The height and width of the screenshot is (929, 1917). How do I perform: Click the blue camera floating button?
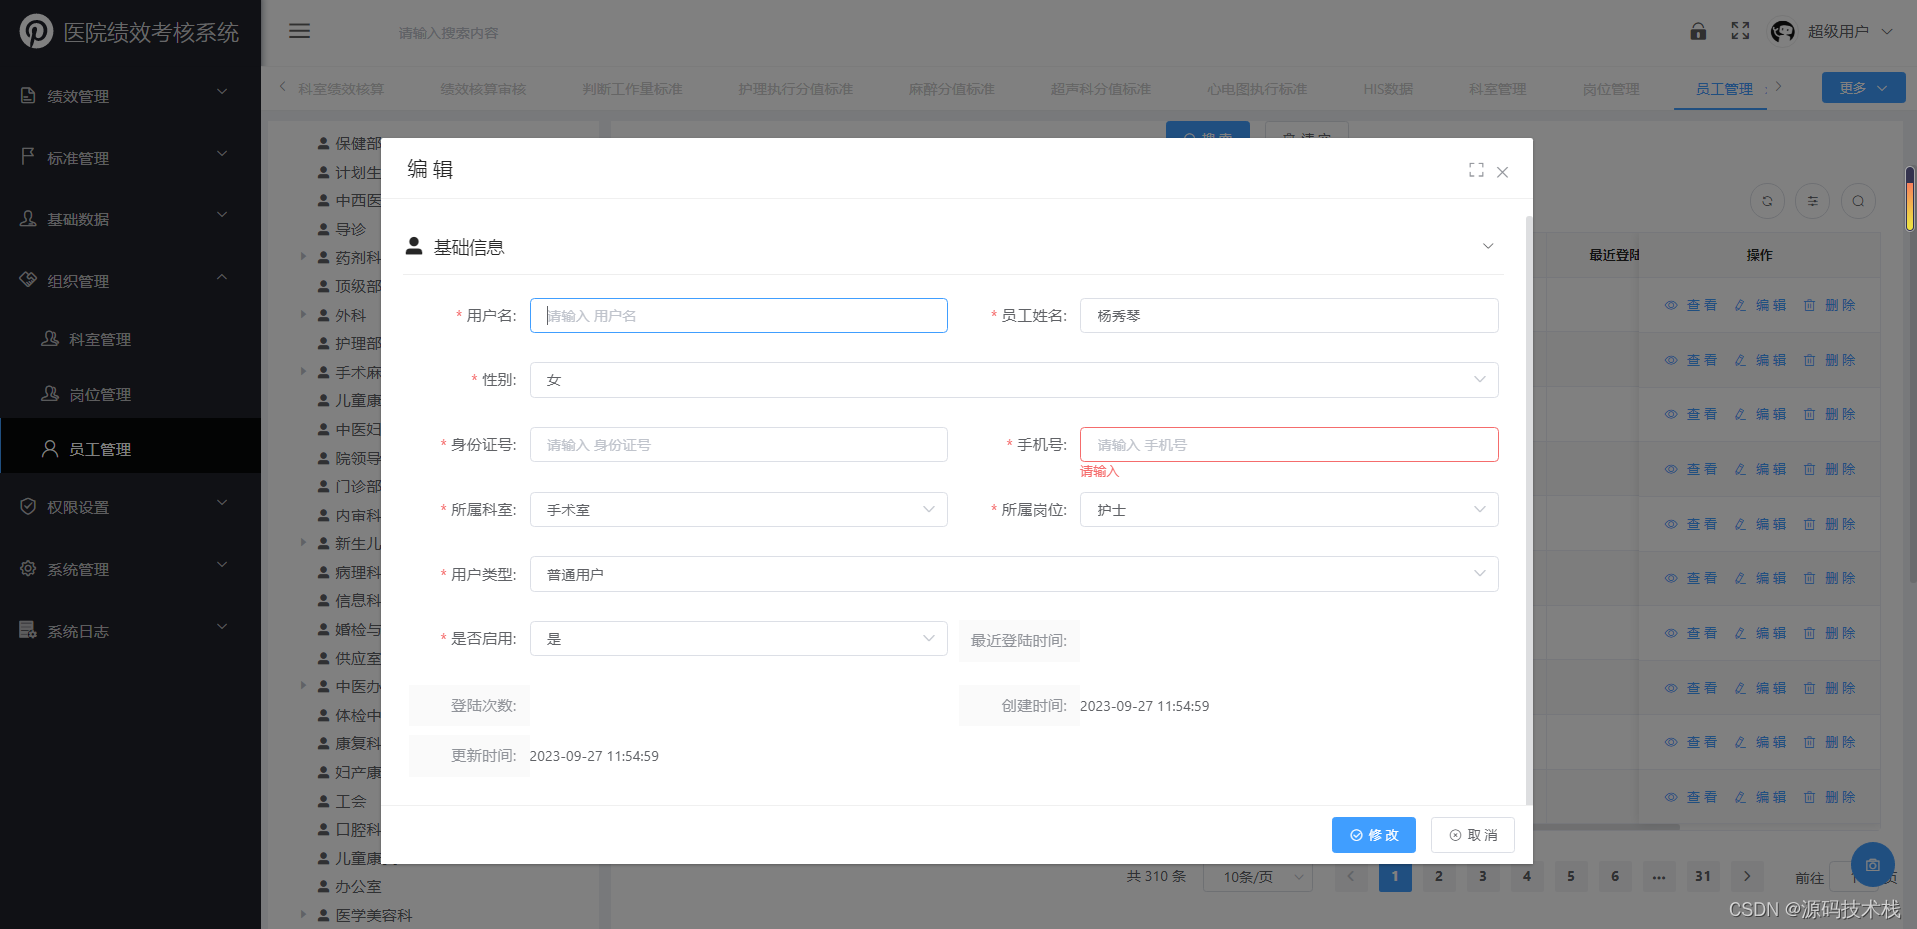[x=1872, y=865]
